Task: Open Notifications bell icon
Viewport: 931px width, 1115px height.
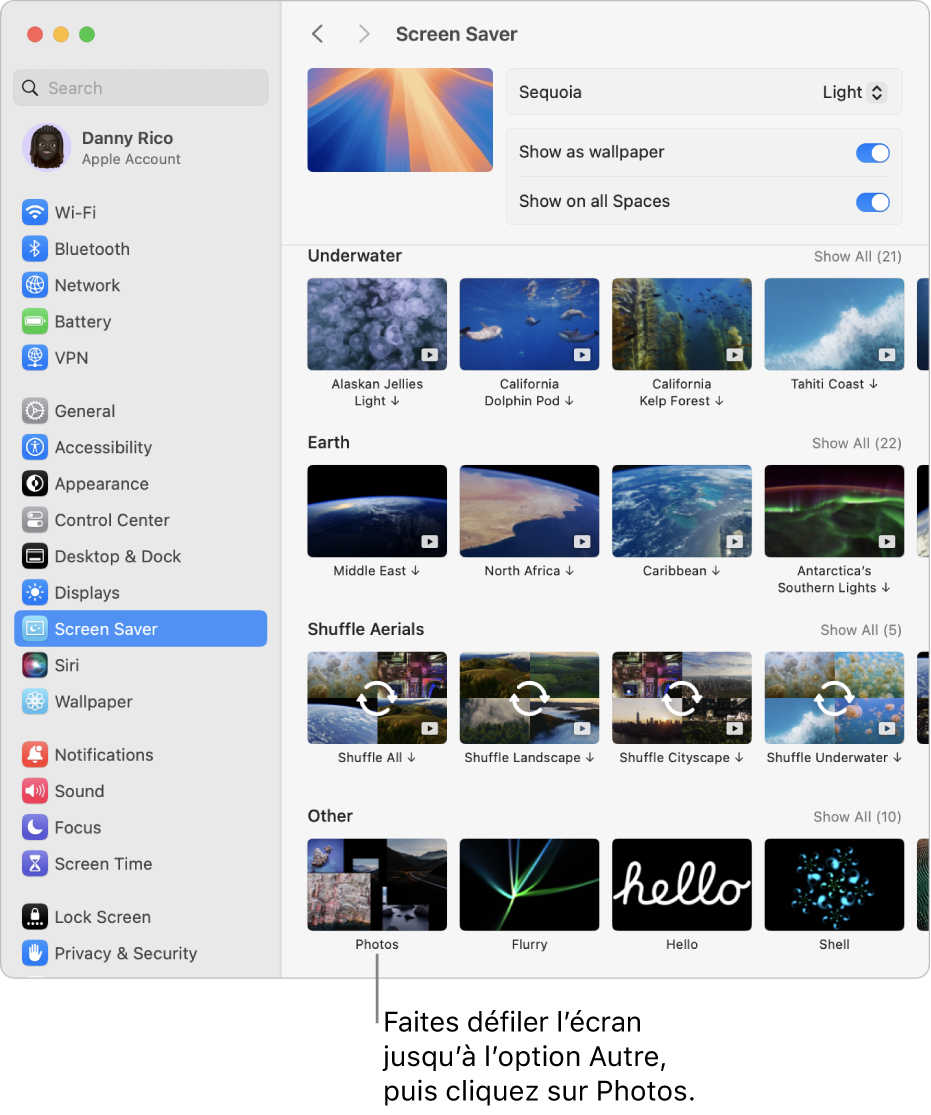Action: click(x=34, y=754)
